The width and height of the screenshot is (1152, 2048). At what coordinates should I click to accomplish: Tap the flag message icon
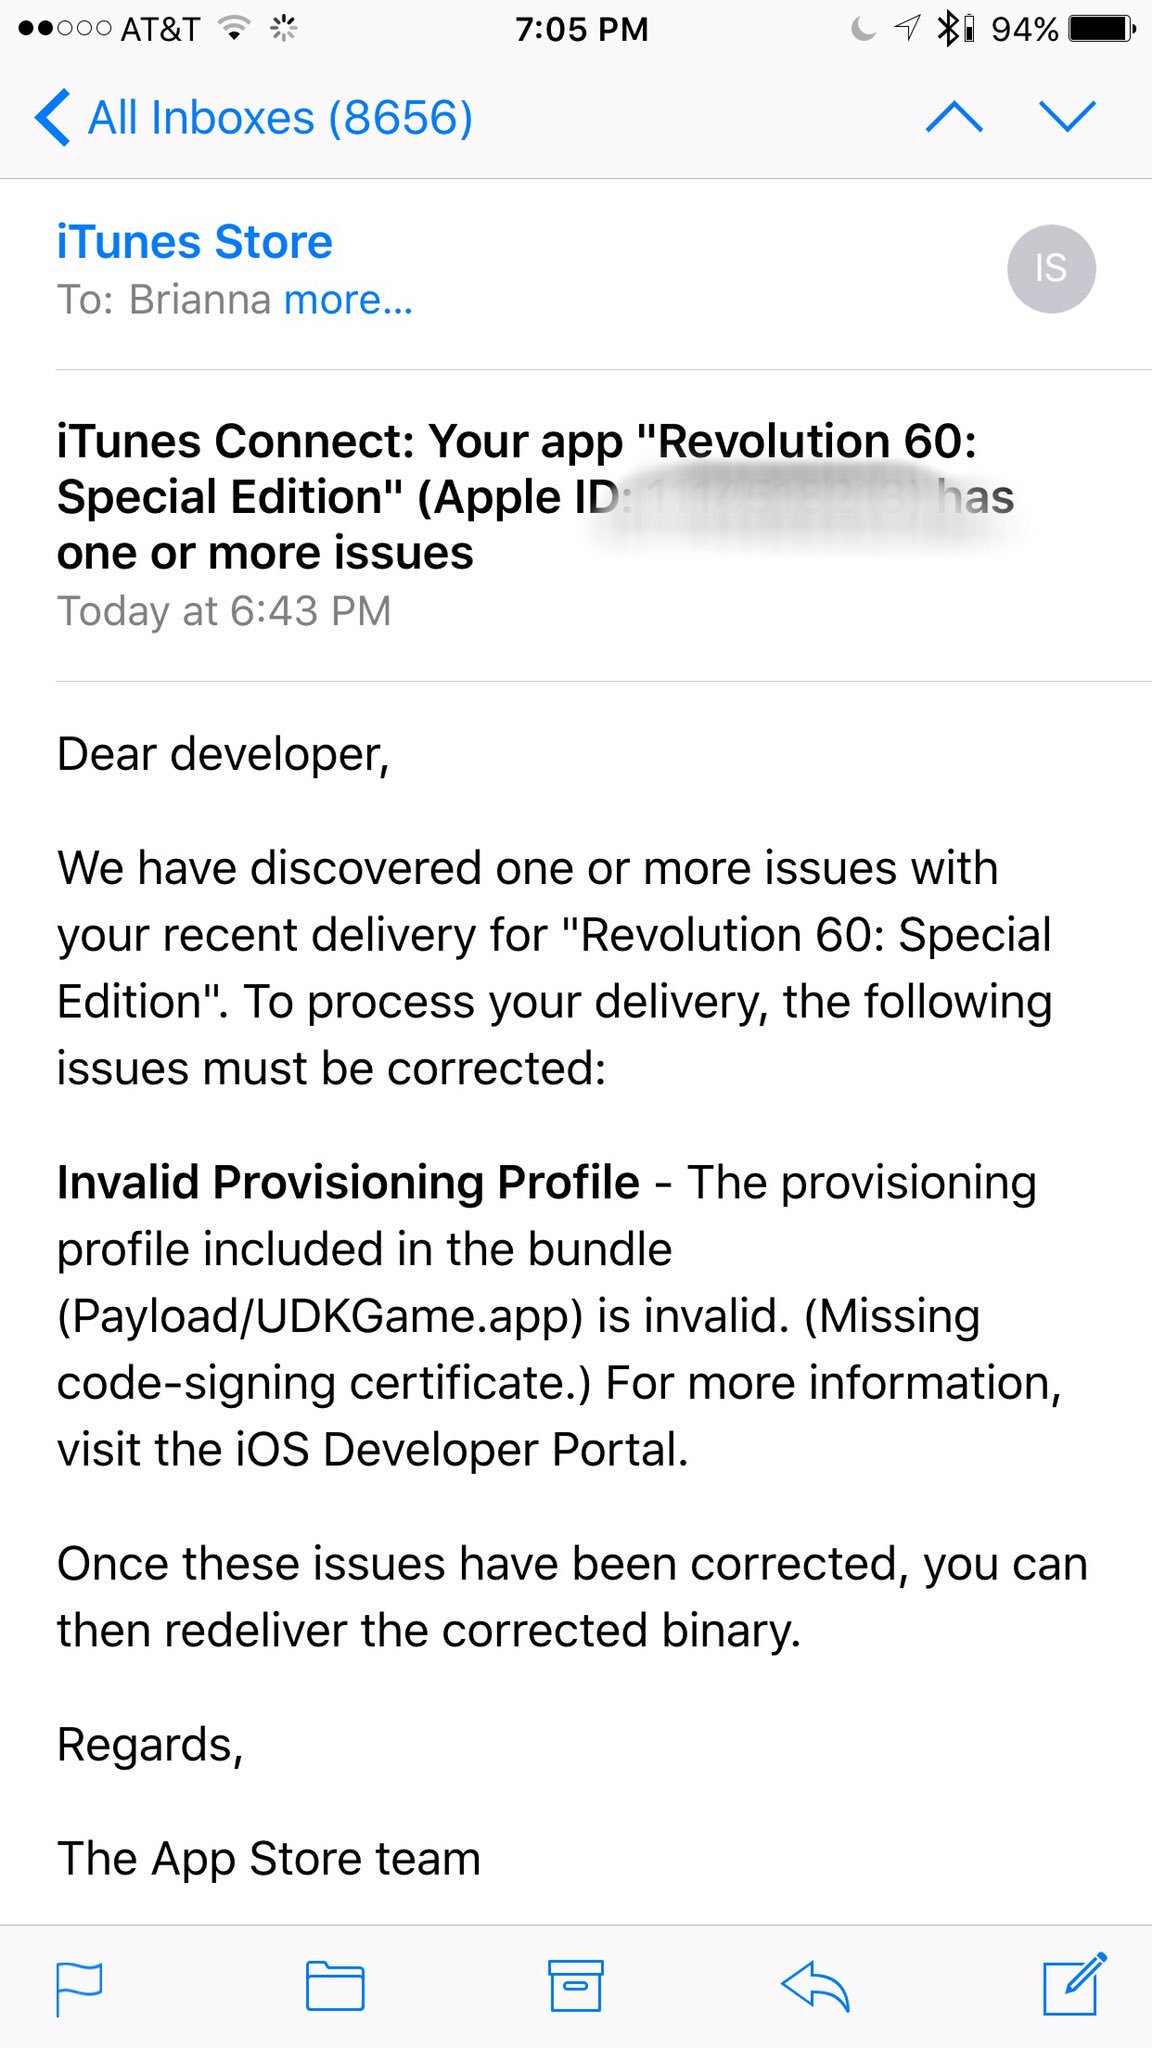click(79, 1988)
